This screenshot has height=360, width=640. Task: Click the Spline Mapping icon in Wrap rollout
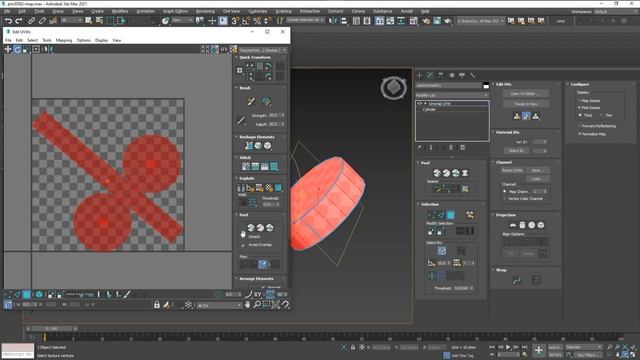tap(517, 280)
